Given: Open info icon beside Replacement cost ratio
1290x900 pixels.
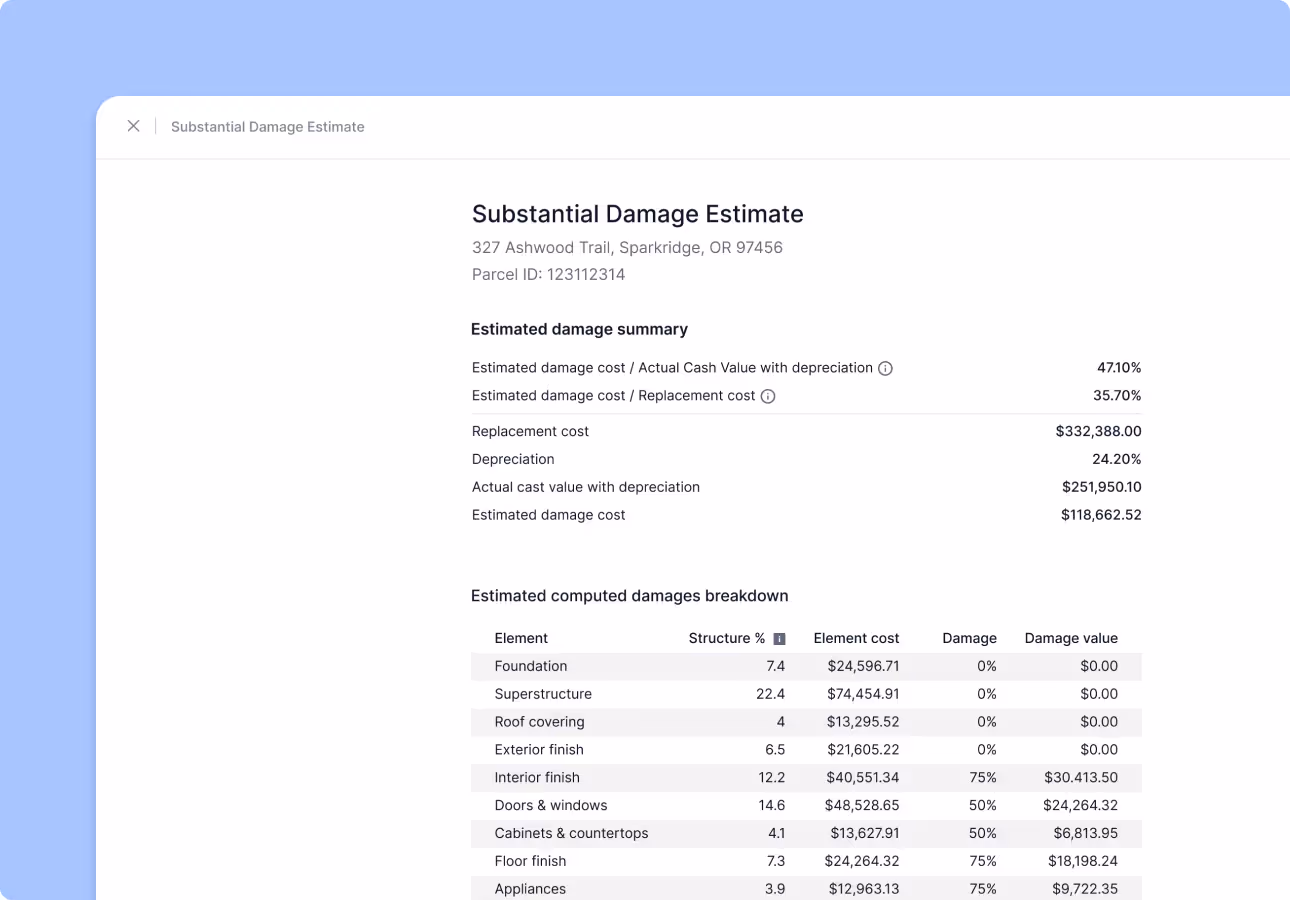Looking at the screenshot, I should [768, 396].
